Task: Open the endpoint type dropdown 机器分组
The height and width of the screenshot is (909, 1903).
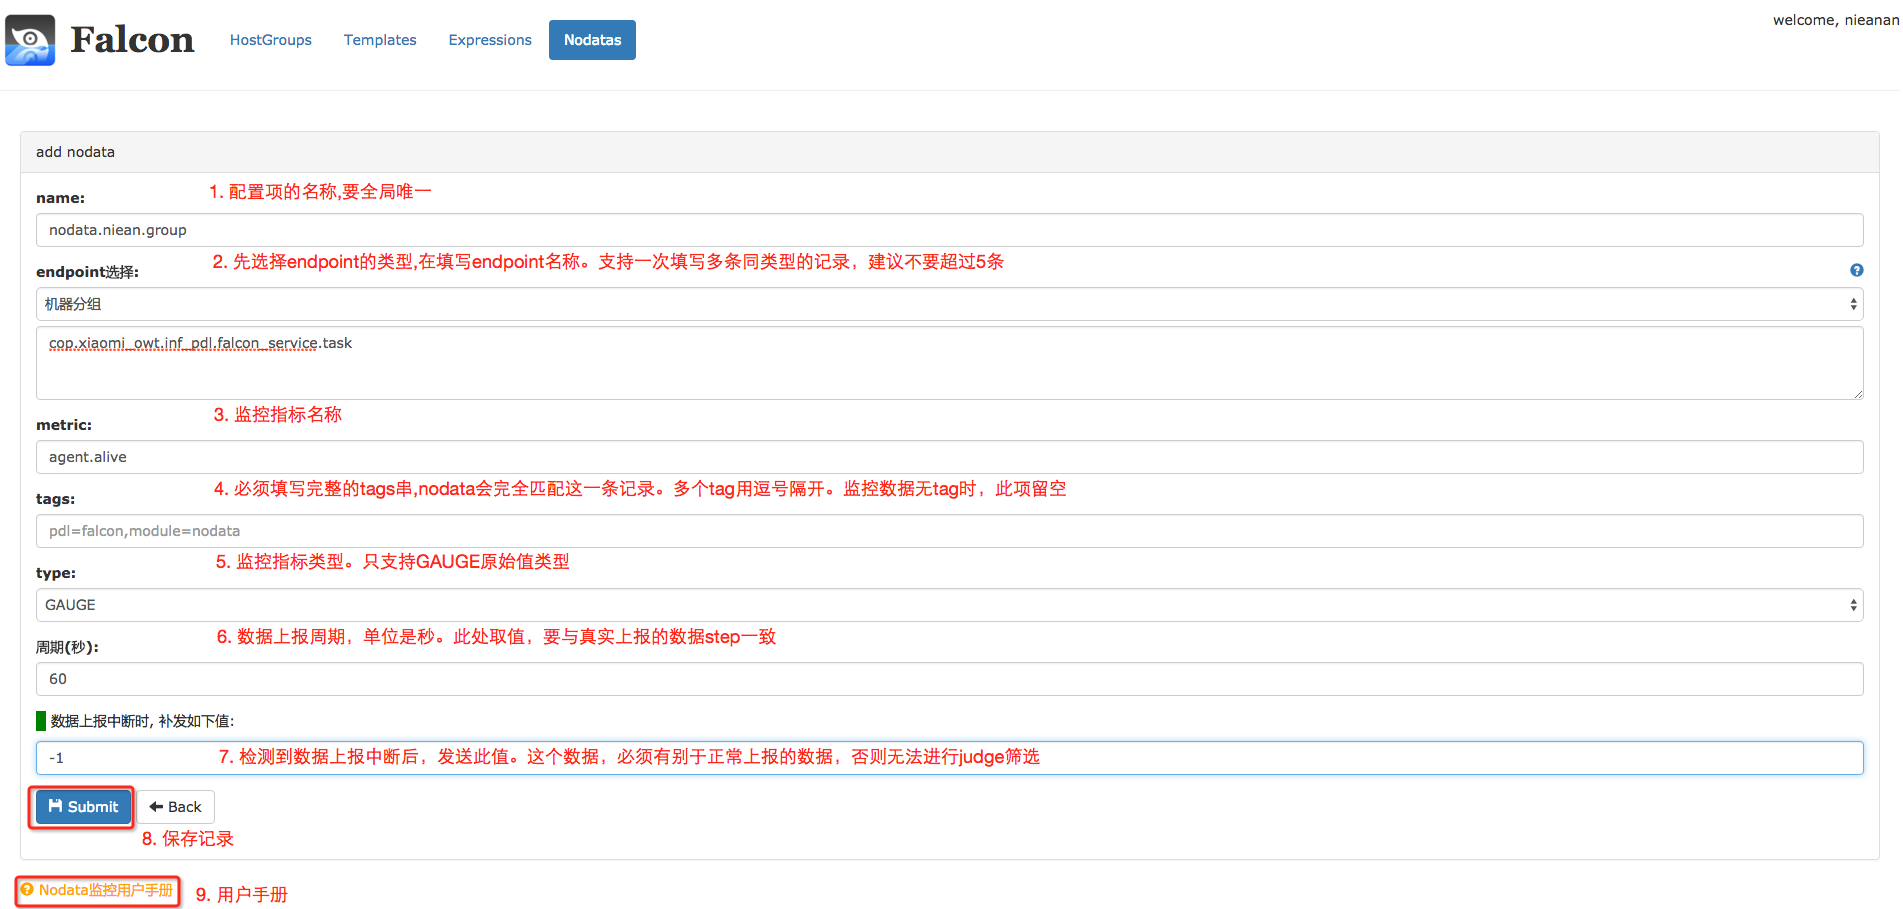Action: point(949,304)
